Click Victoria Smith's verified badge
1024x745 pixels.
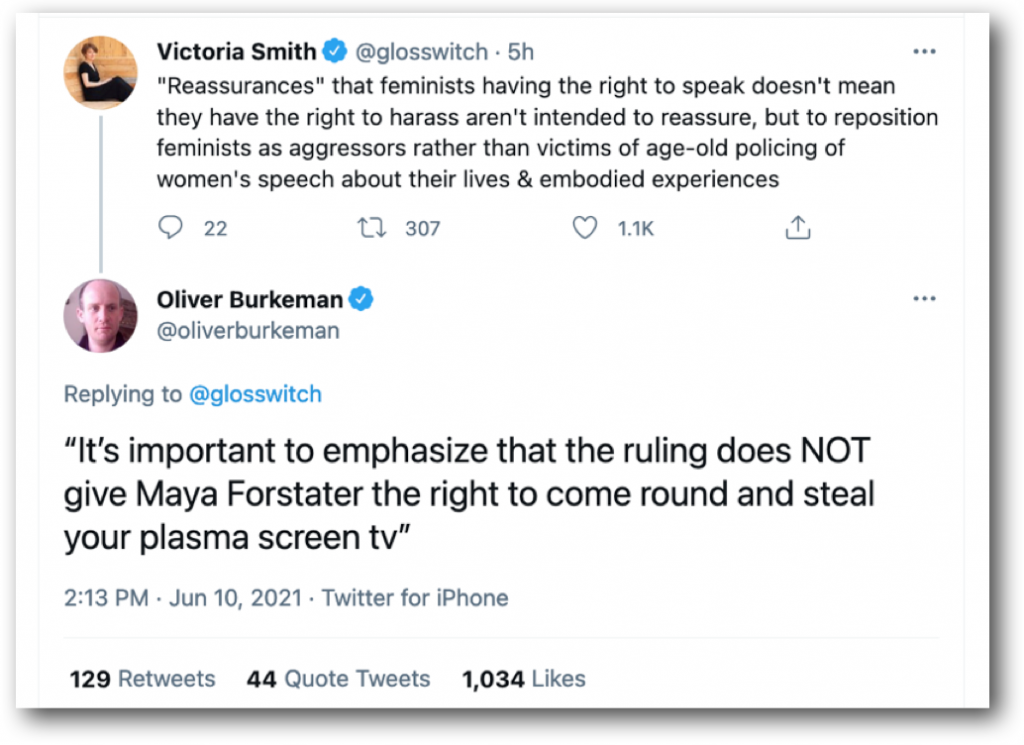(335, 50)
